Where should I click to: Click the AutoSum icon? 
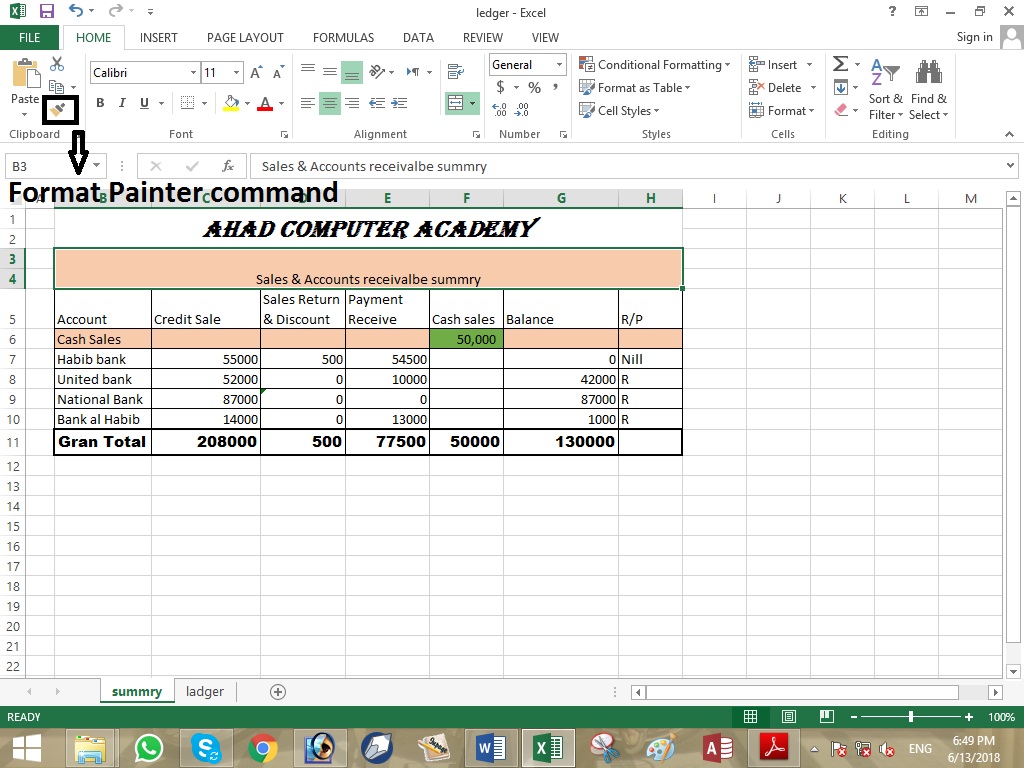(841, 63)
